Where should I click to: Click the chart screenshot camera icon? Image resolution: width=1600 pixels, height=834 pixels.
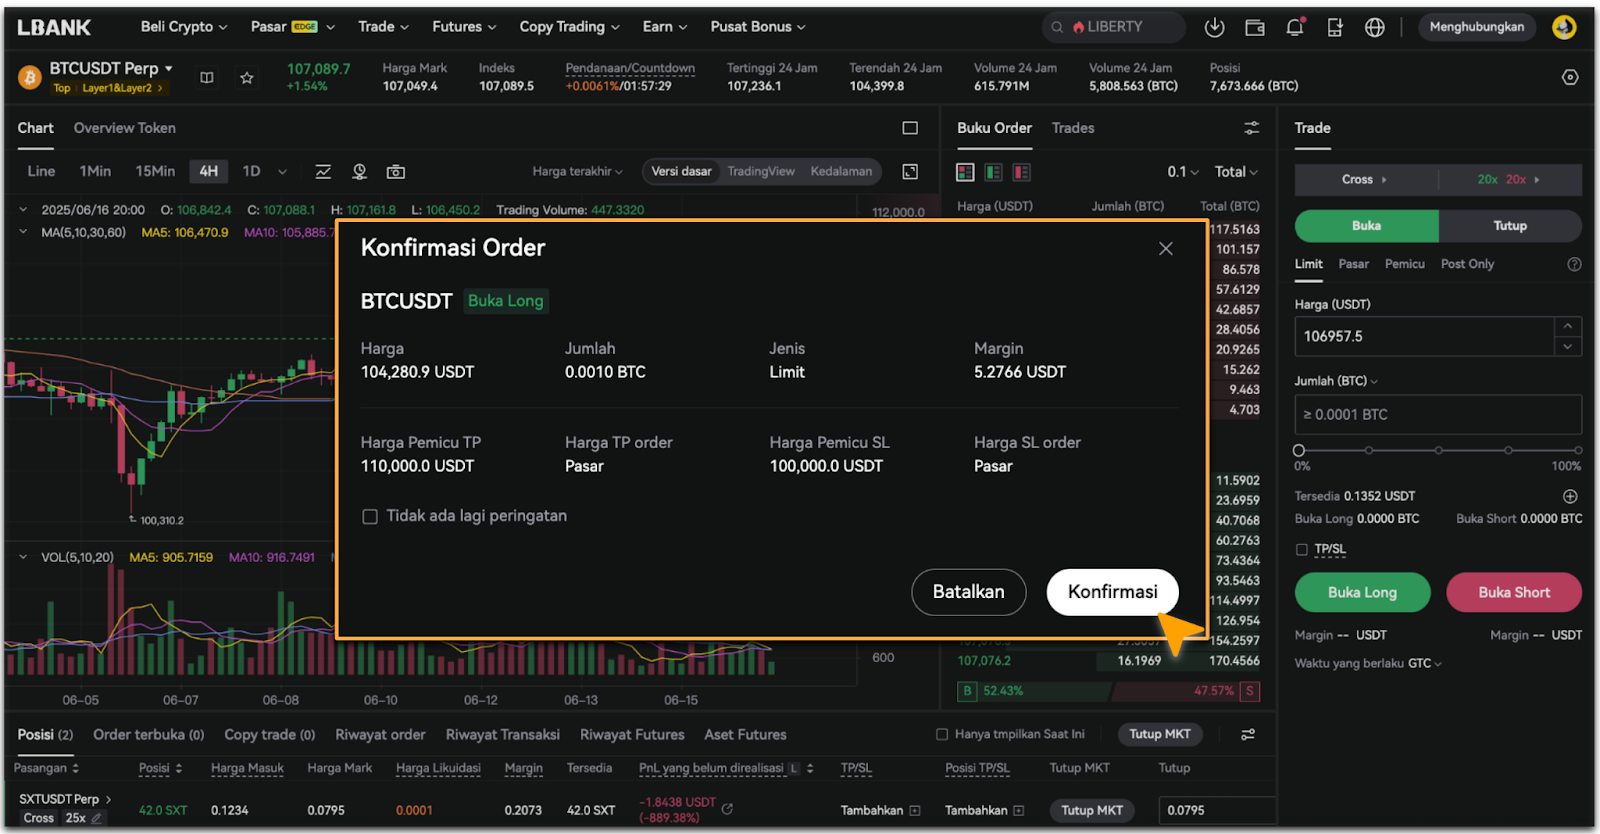[x=396, y=172]
